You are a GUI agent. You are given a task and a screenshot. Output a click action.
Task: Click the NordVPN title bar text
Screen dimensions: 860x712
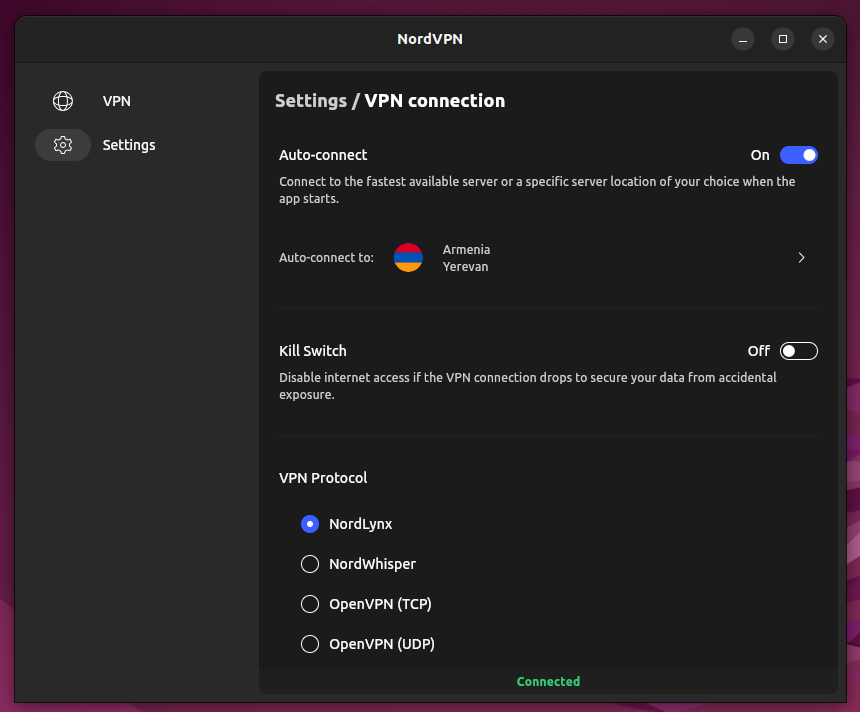pos(430,39)
